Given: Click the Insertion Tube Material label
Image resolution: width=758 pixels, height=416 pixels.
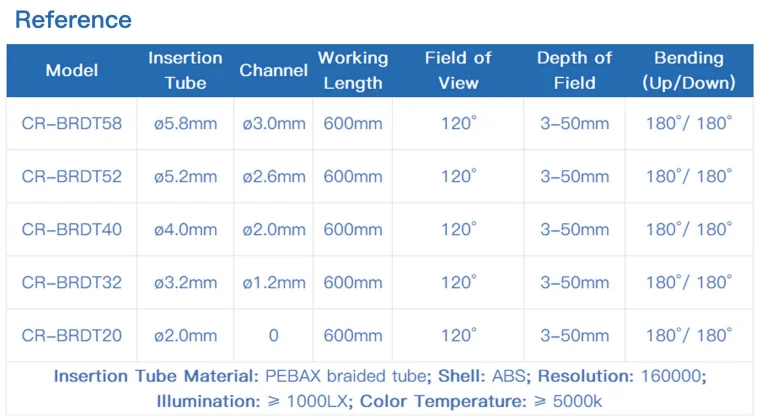Looking at the screenshot, I should coord(157,376).
